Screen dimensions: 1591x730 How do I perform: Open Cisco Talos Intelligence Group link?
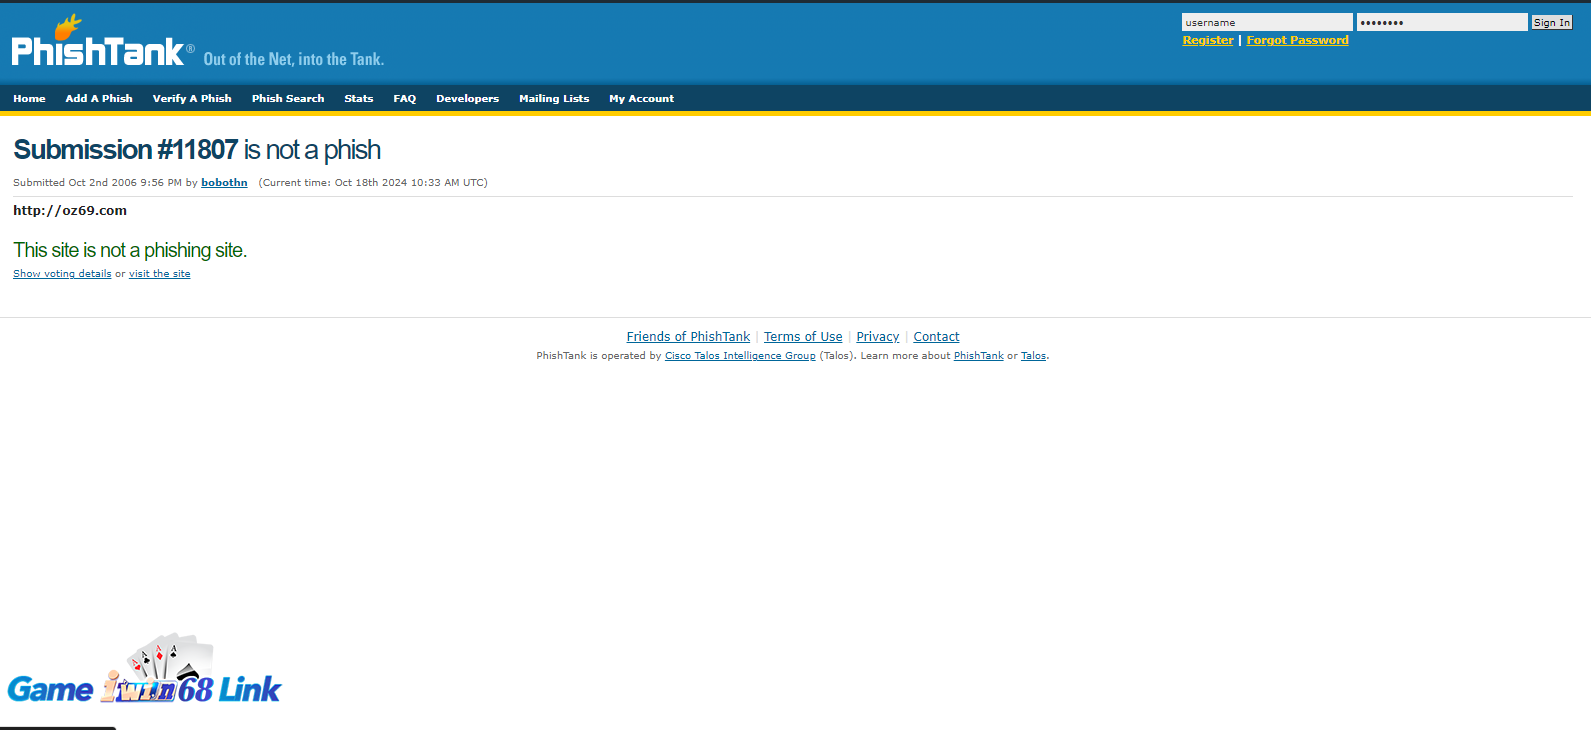[740, 356]
